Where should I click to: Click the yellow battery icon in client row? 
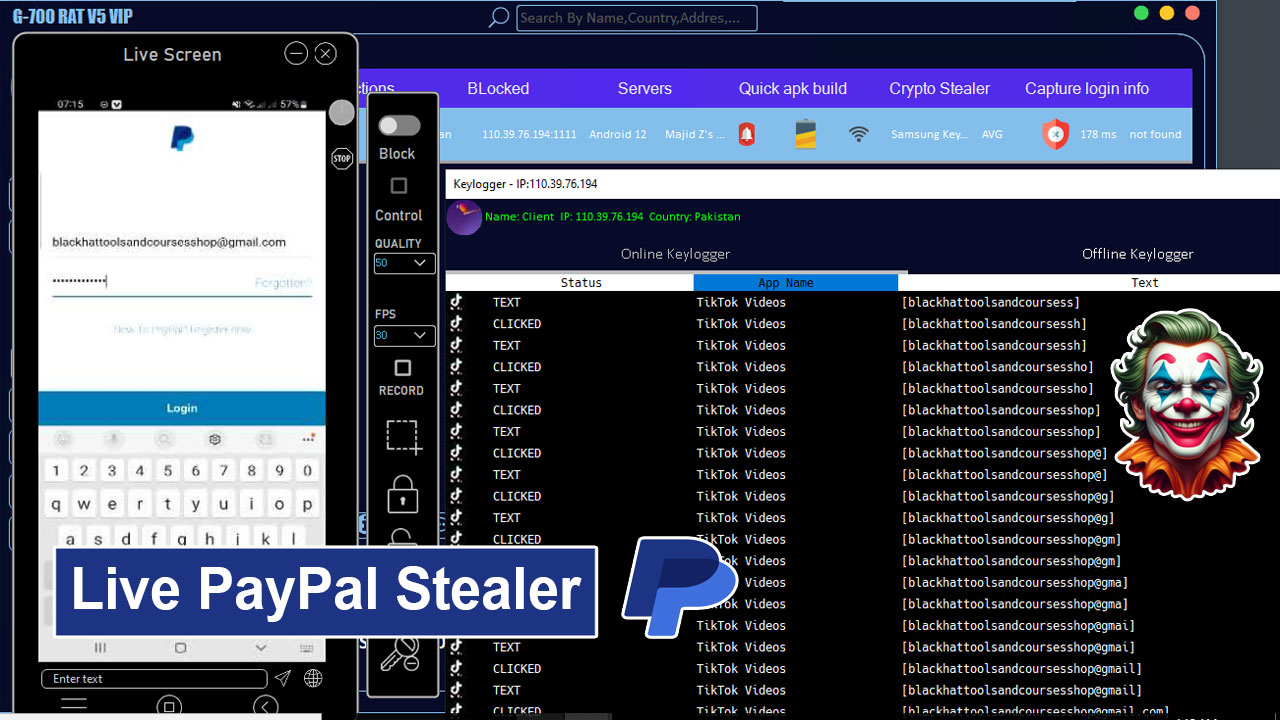pos(805,134)
